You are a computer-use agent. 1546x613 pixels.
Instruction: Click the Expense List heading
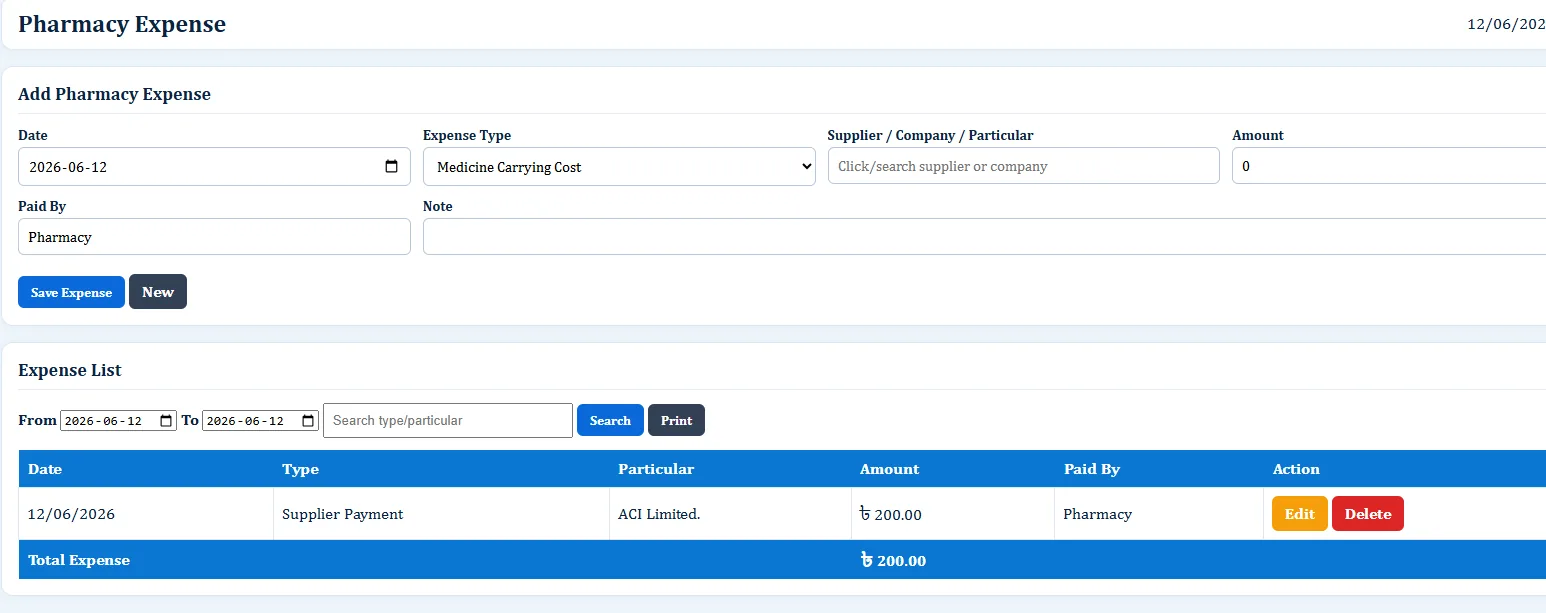tap(70, 370)
